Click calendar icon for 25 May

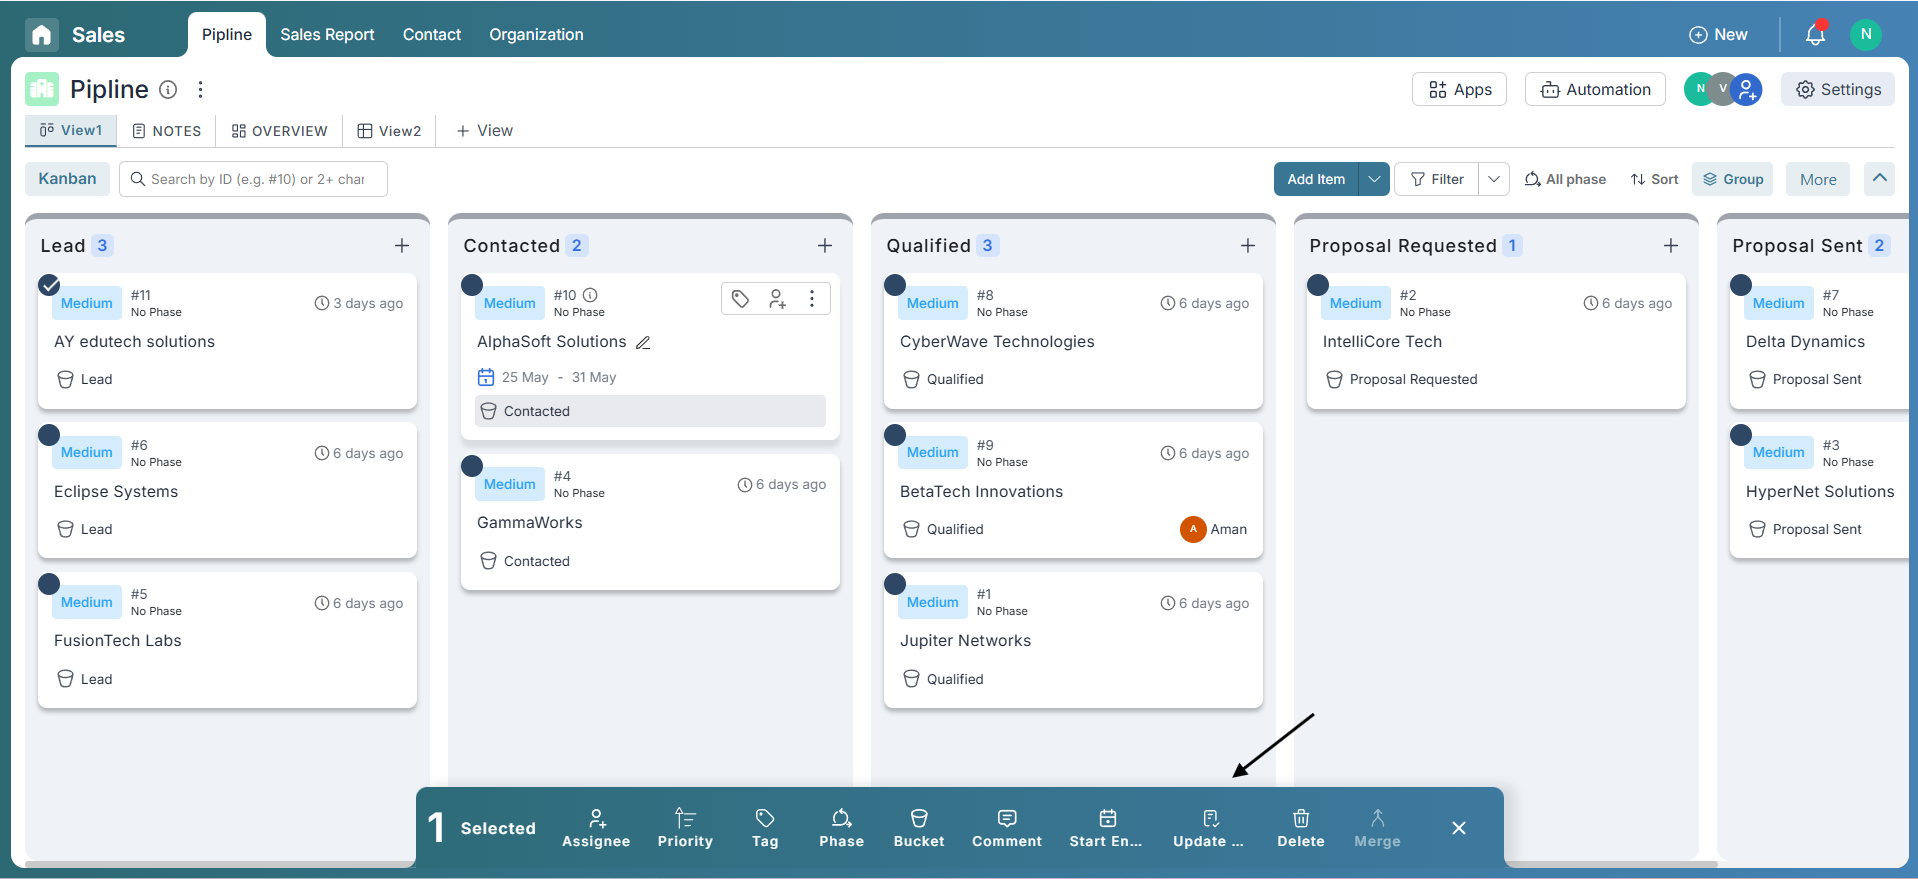click(486, 377)
